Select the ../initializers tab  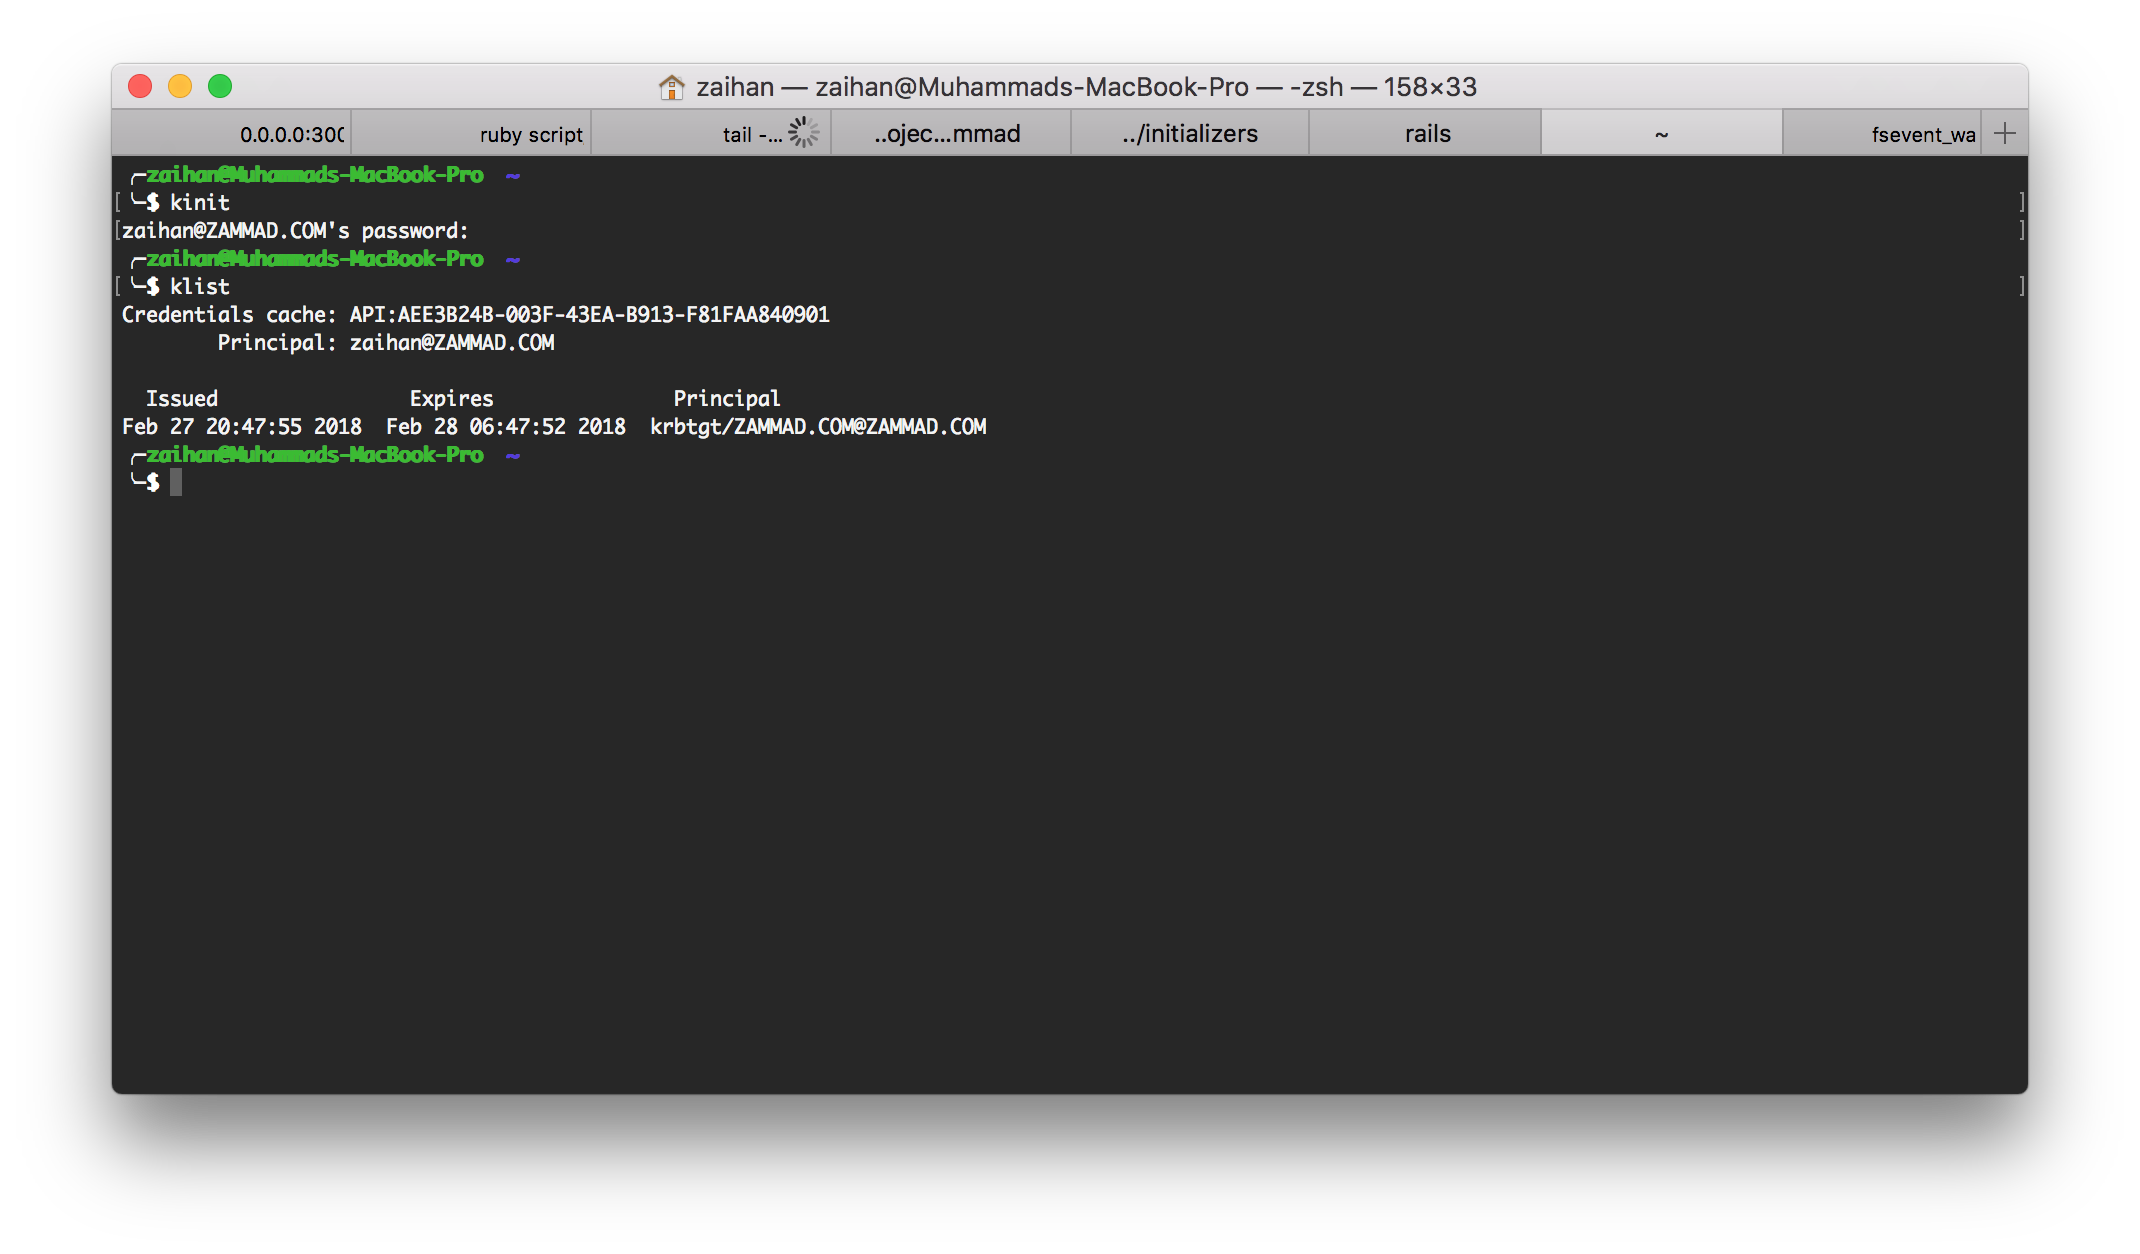click(x=1188, y=132)
